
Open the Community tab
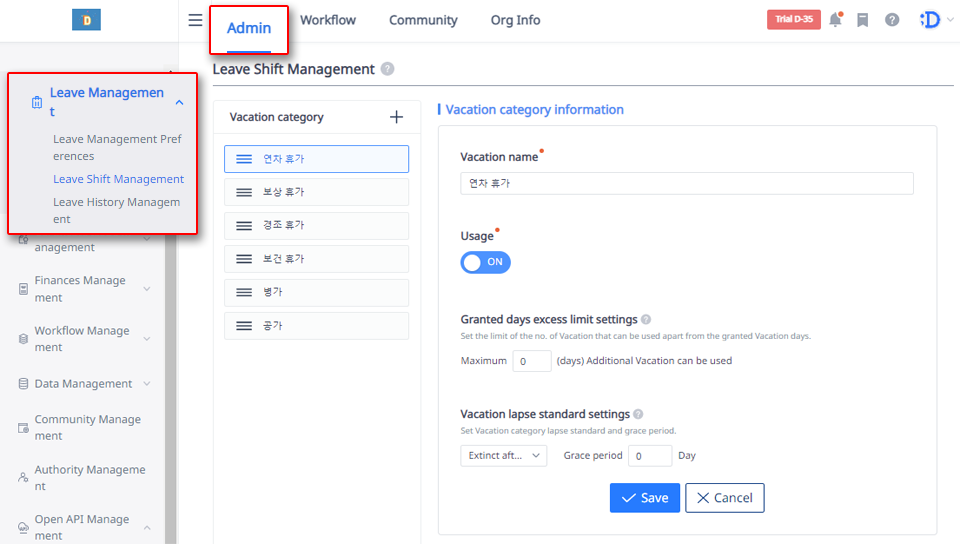(x=423, y=20)
